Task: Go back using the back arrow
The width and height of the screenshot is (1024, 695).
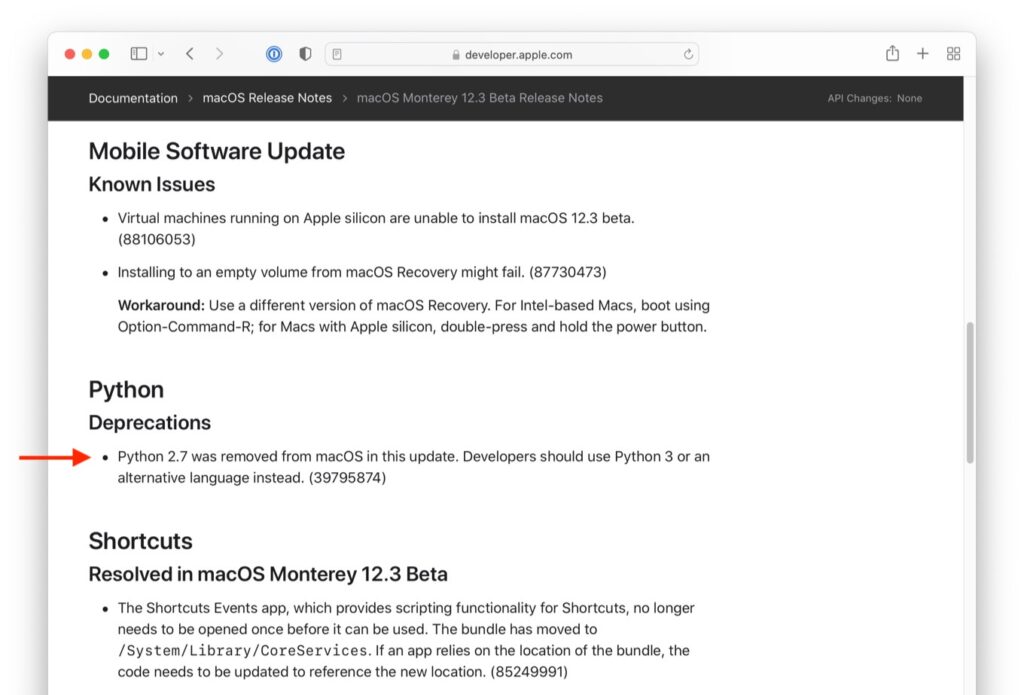Action: [x=189, y=53]
